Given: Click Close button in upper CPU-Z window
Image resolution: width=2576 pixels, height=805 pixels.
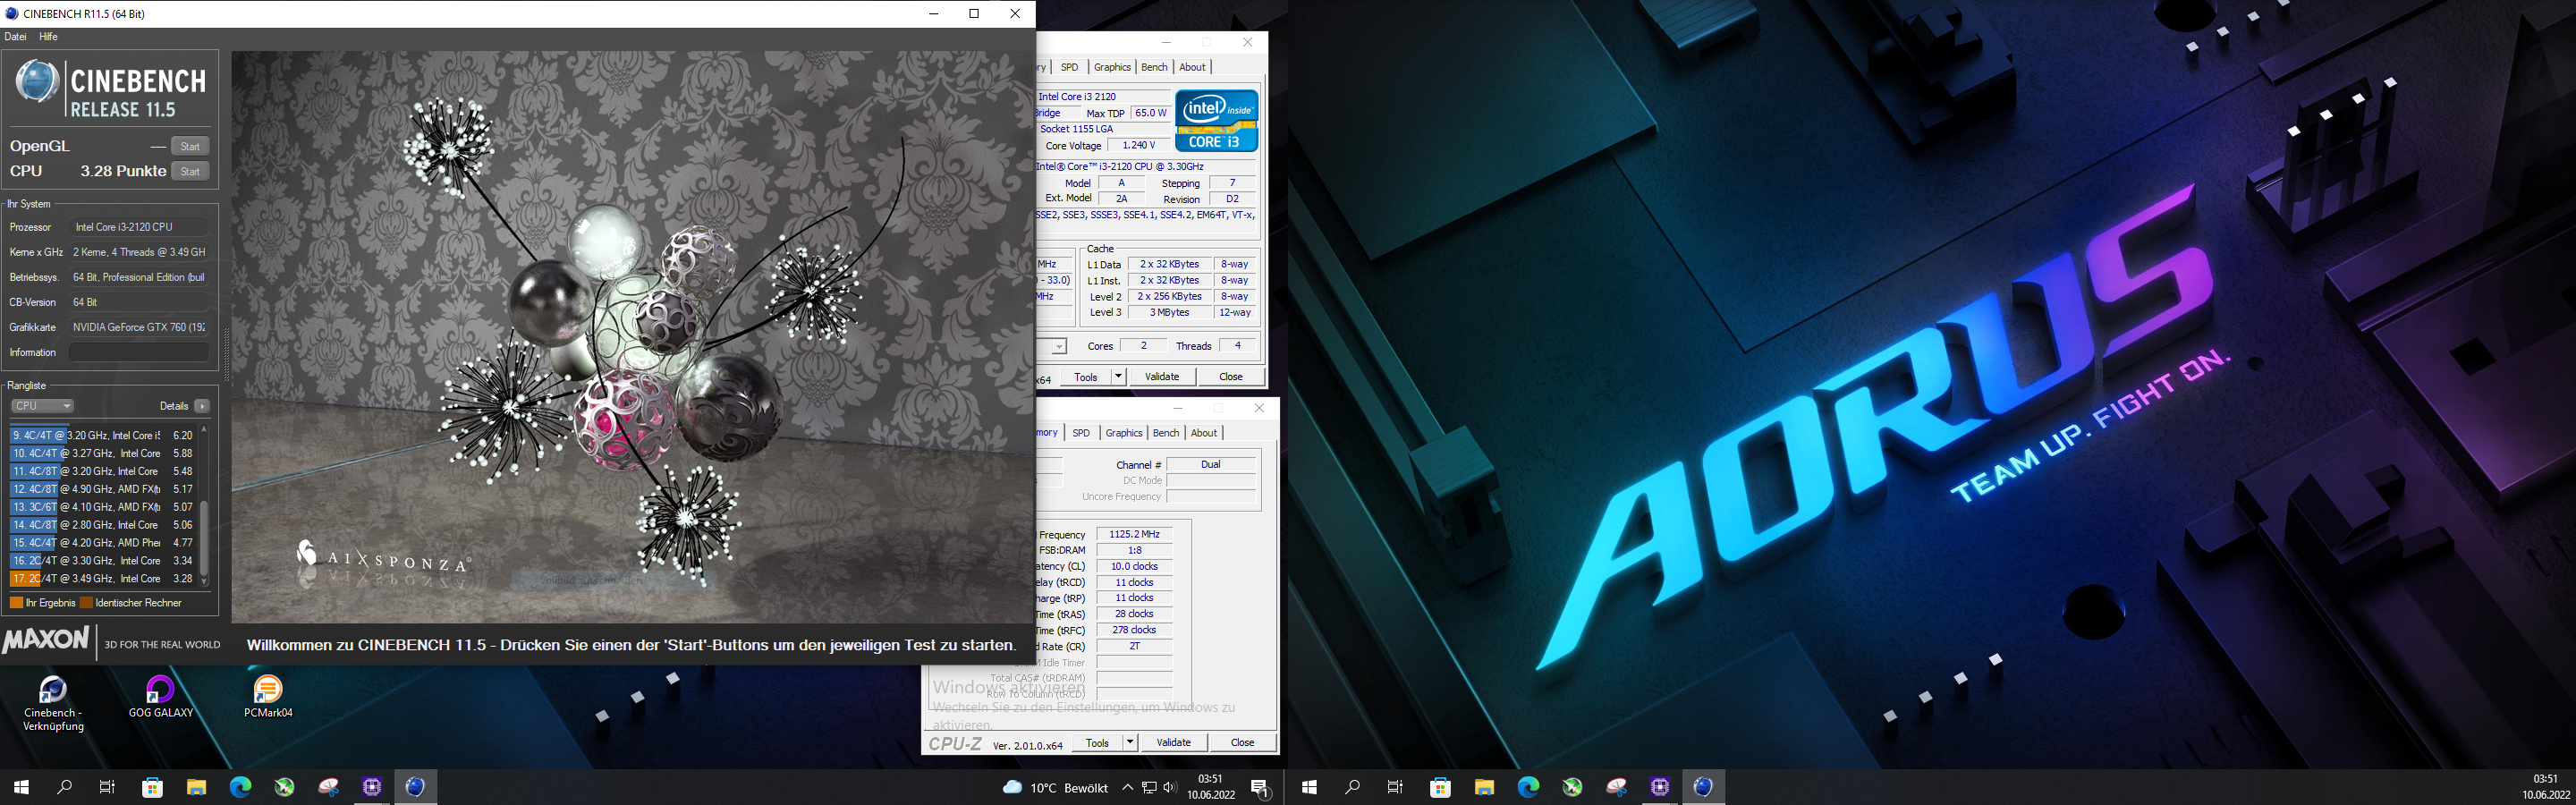Looking at the screenshot, I should [x=1231, y=377].
